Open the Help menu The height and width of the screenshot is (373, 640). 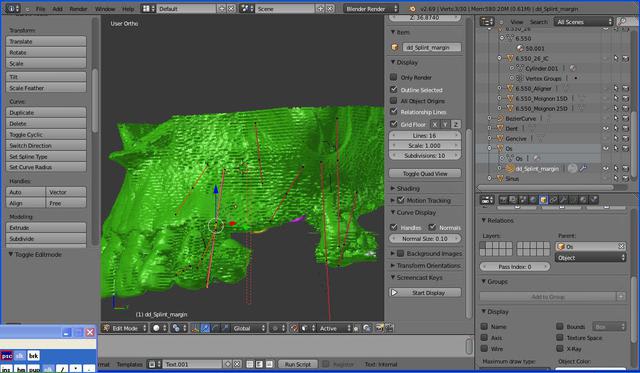click(128, 9)
